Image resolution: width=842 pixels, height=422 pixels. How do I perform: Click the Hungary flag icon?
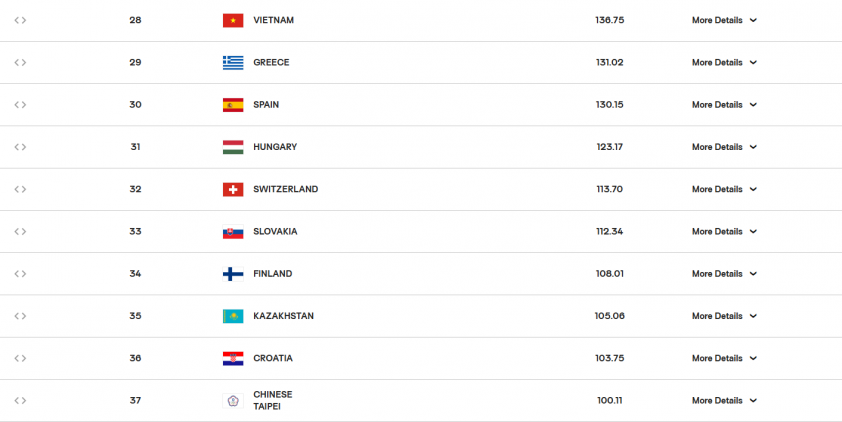tap(232, 147)
